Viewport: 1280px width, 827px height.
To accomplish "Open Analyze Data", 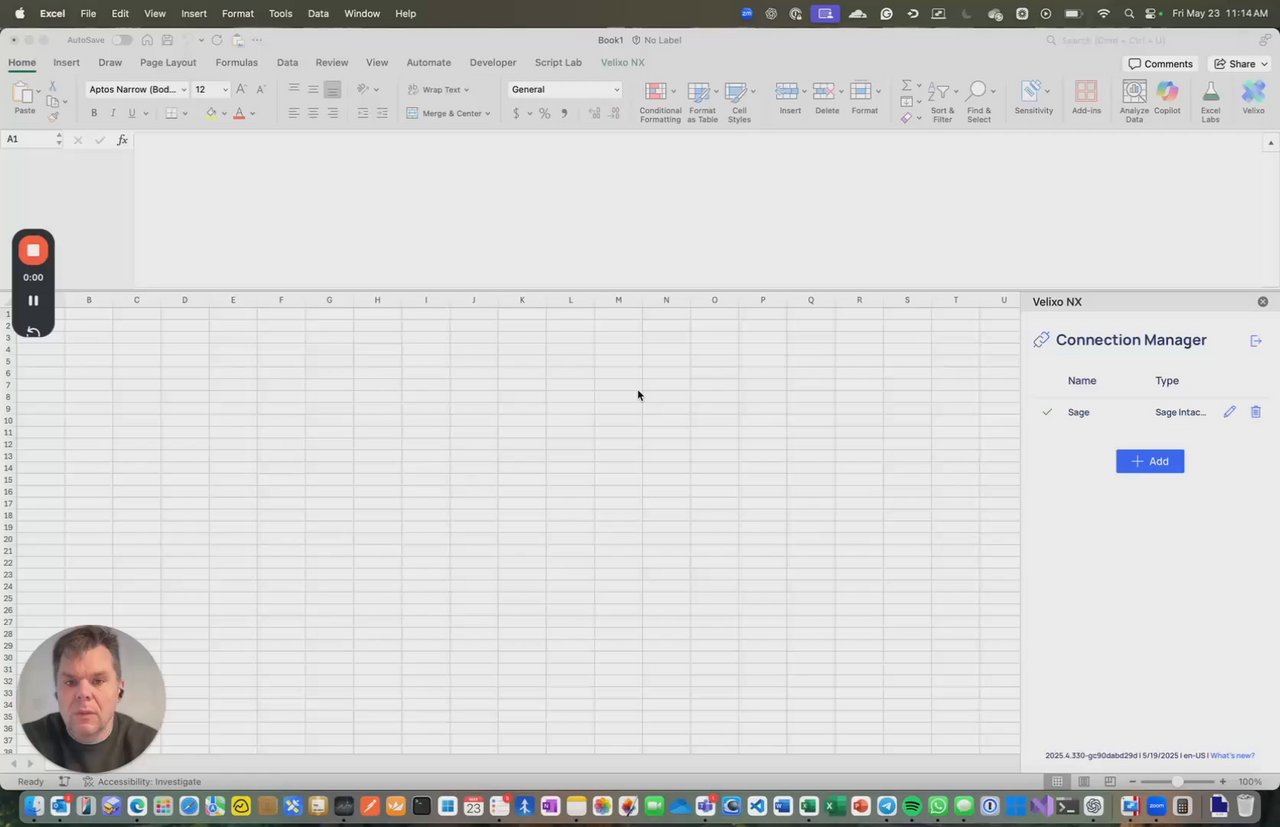I will click(x=1134, y=102).
